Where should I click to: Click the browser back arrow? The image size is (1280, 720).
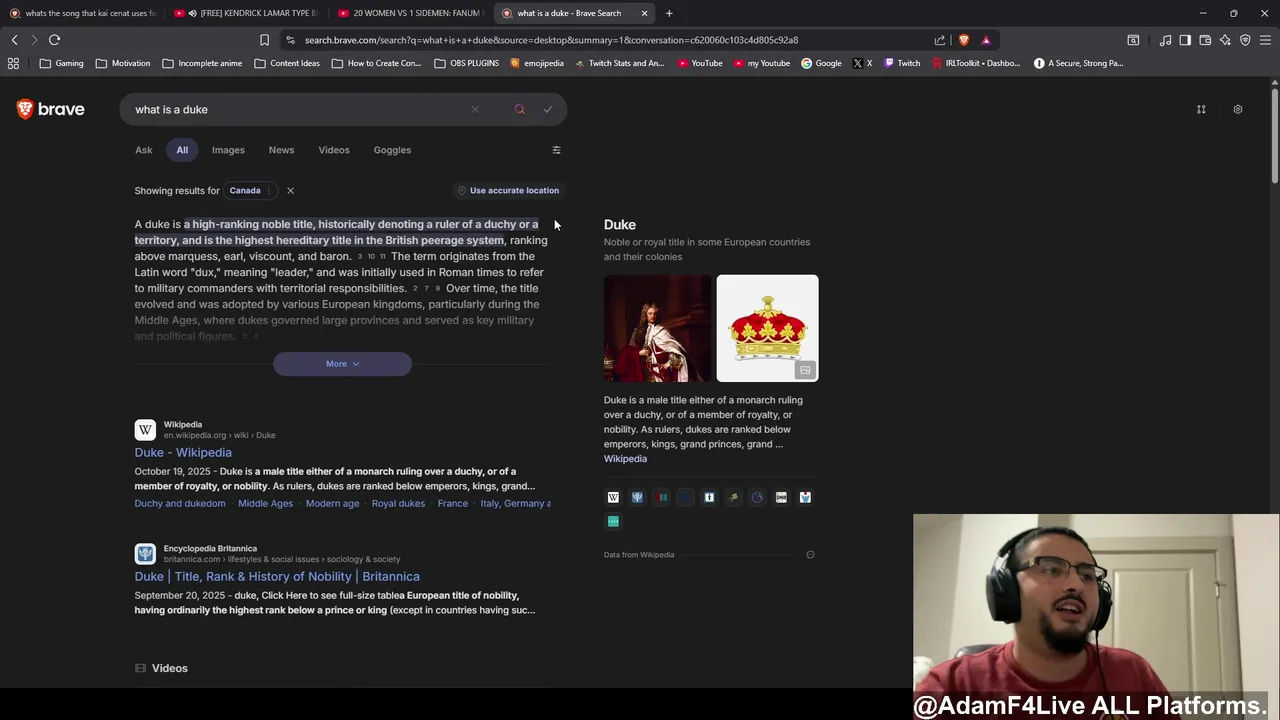tap(14, 40)
